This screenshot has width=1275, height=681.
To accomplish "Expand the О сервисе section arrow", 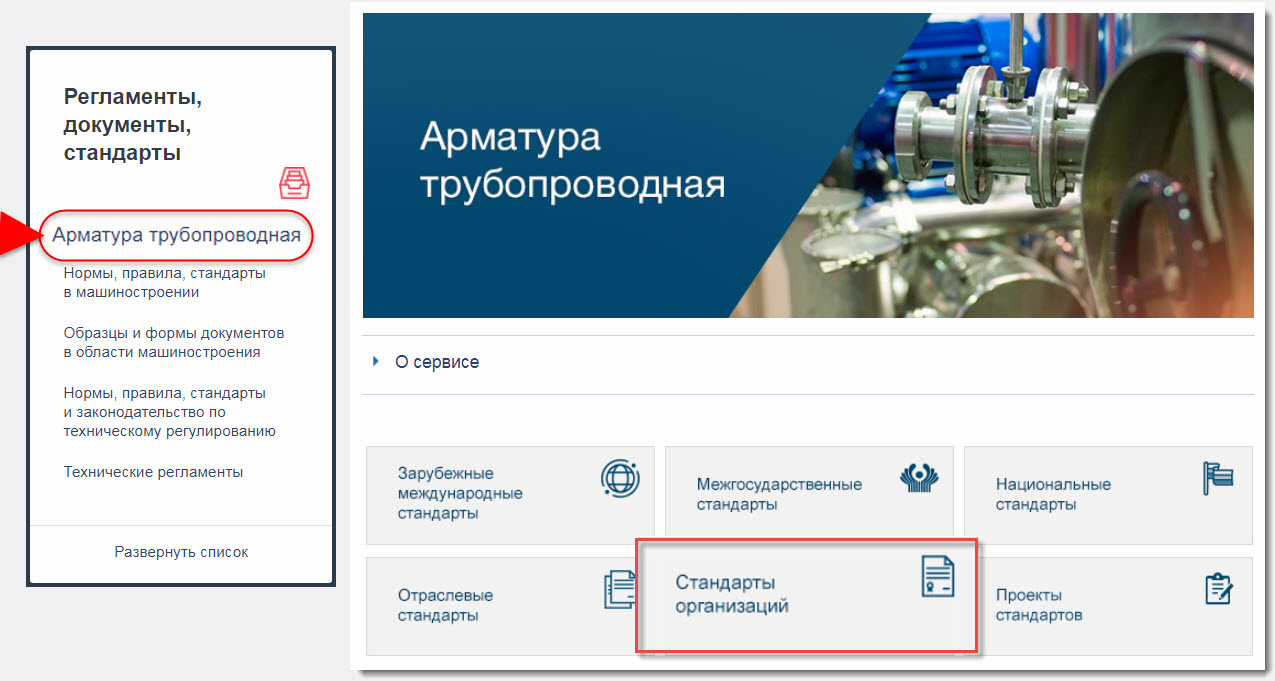I will click(x=376, y=361).
